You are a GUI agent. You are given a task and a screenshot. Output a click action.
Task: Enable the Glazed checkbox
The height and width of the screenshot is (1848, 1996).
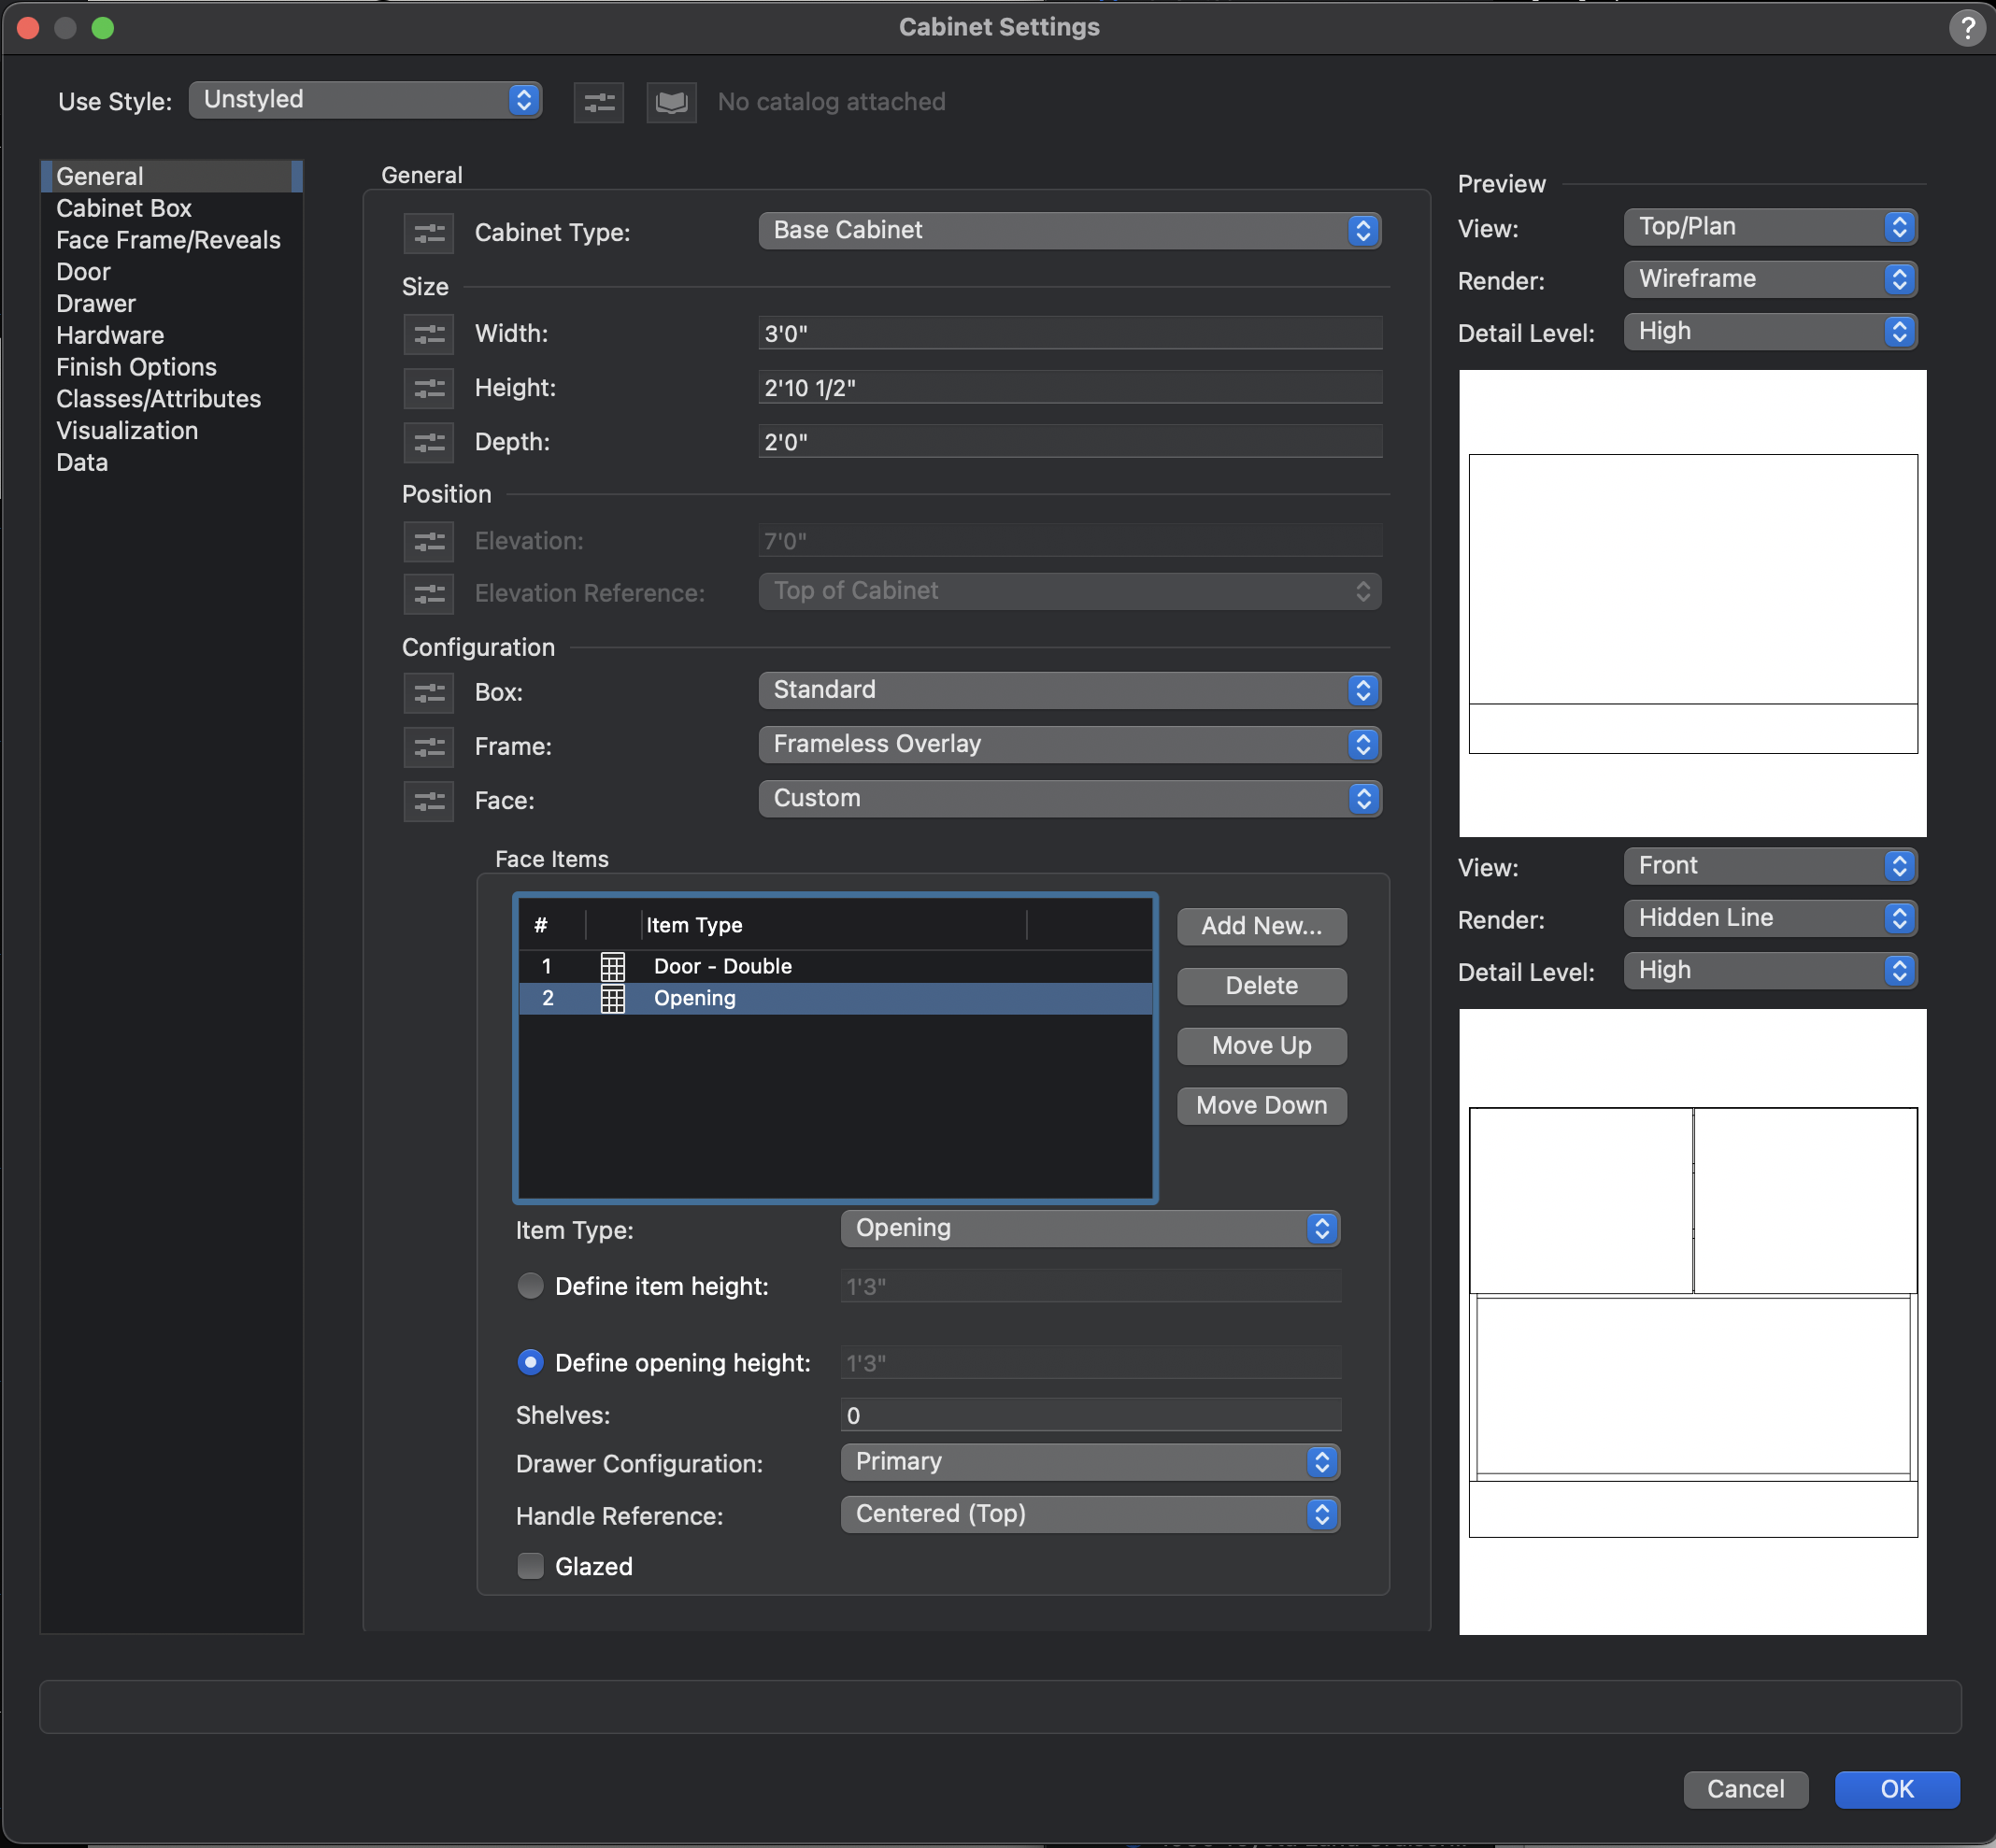530,1565
